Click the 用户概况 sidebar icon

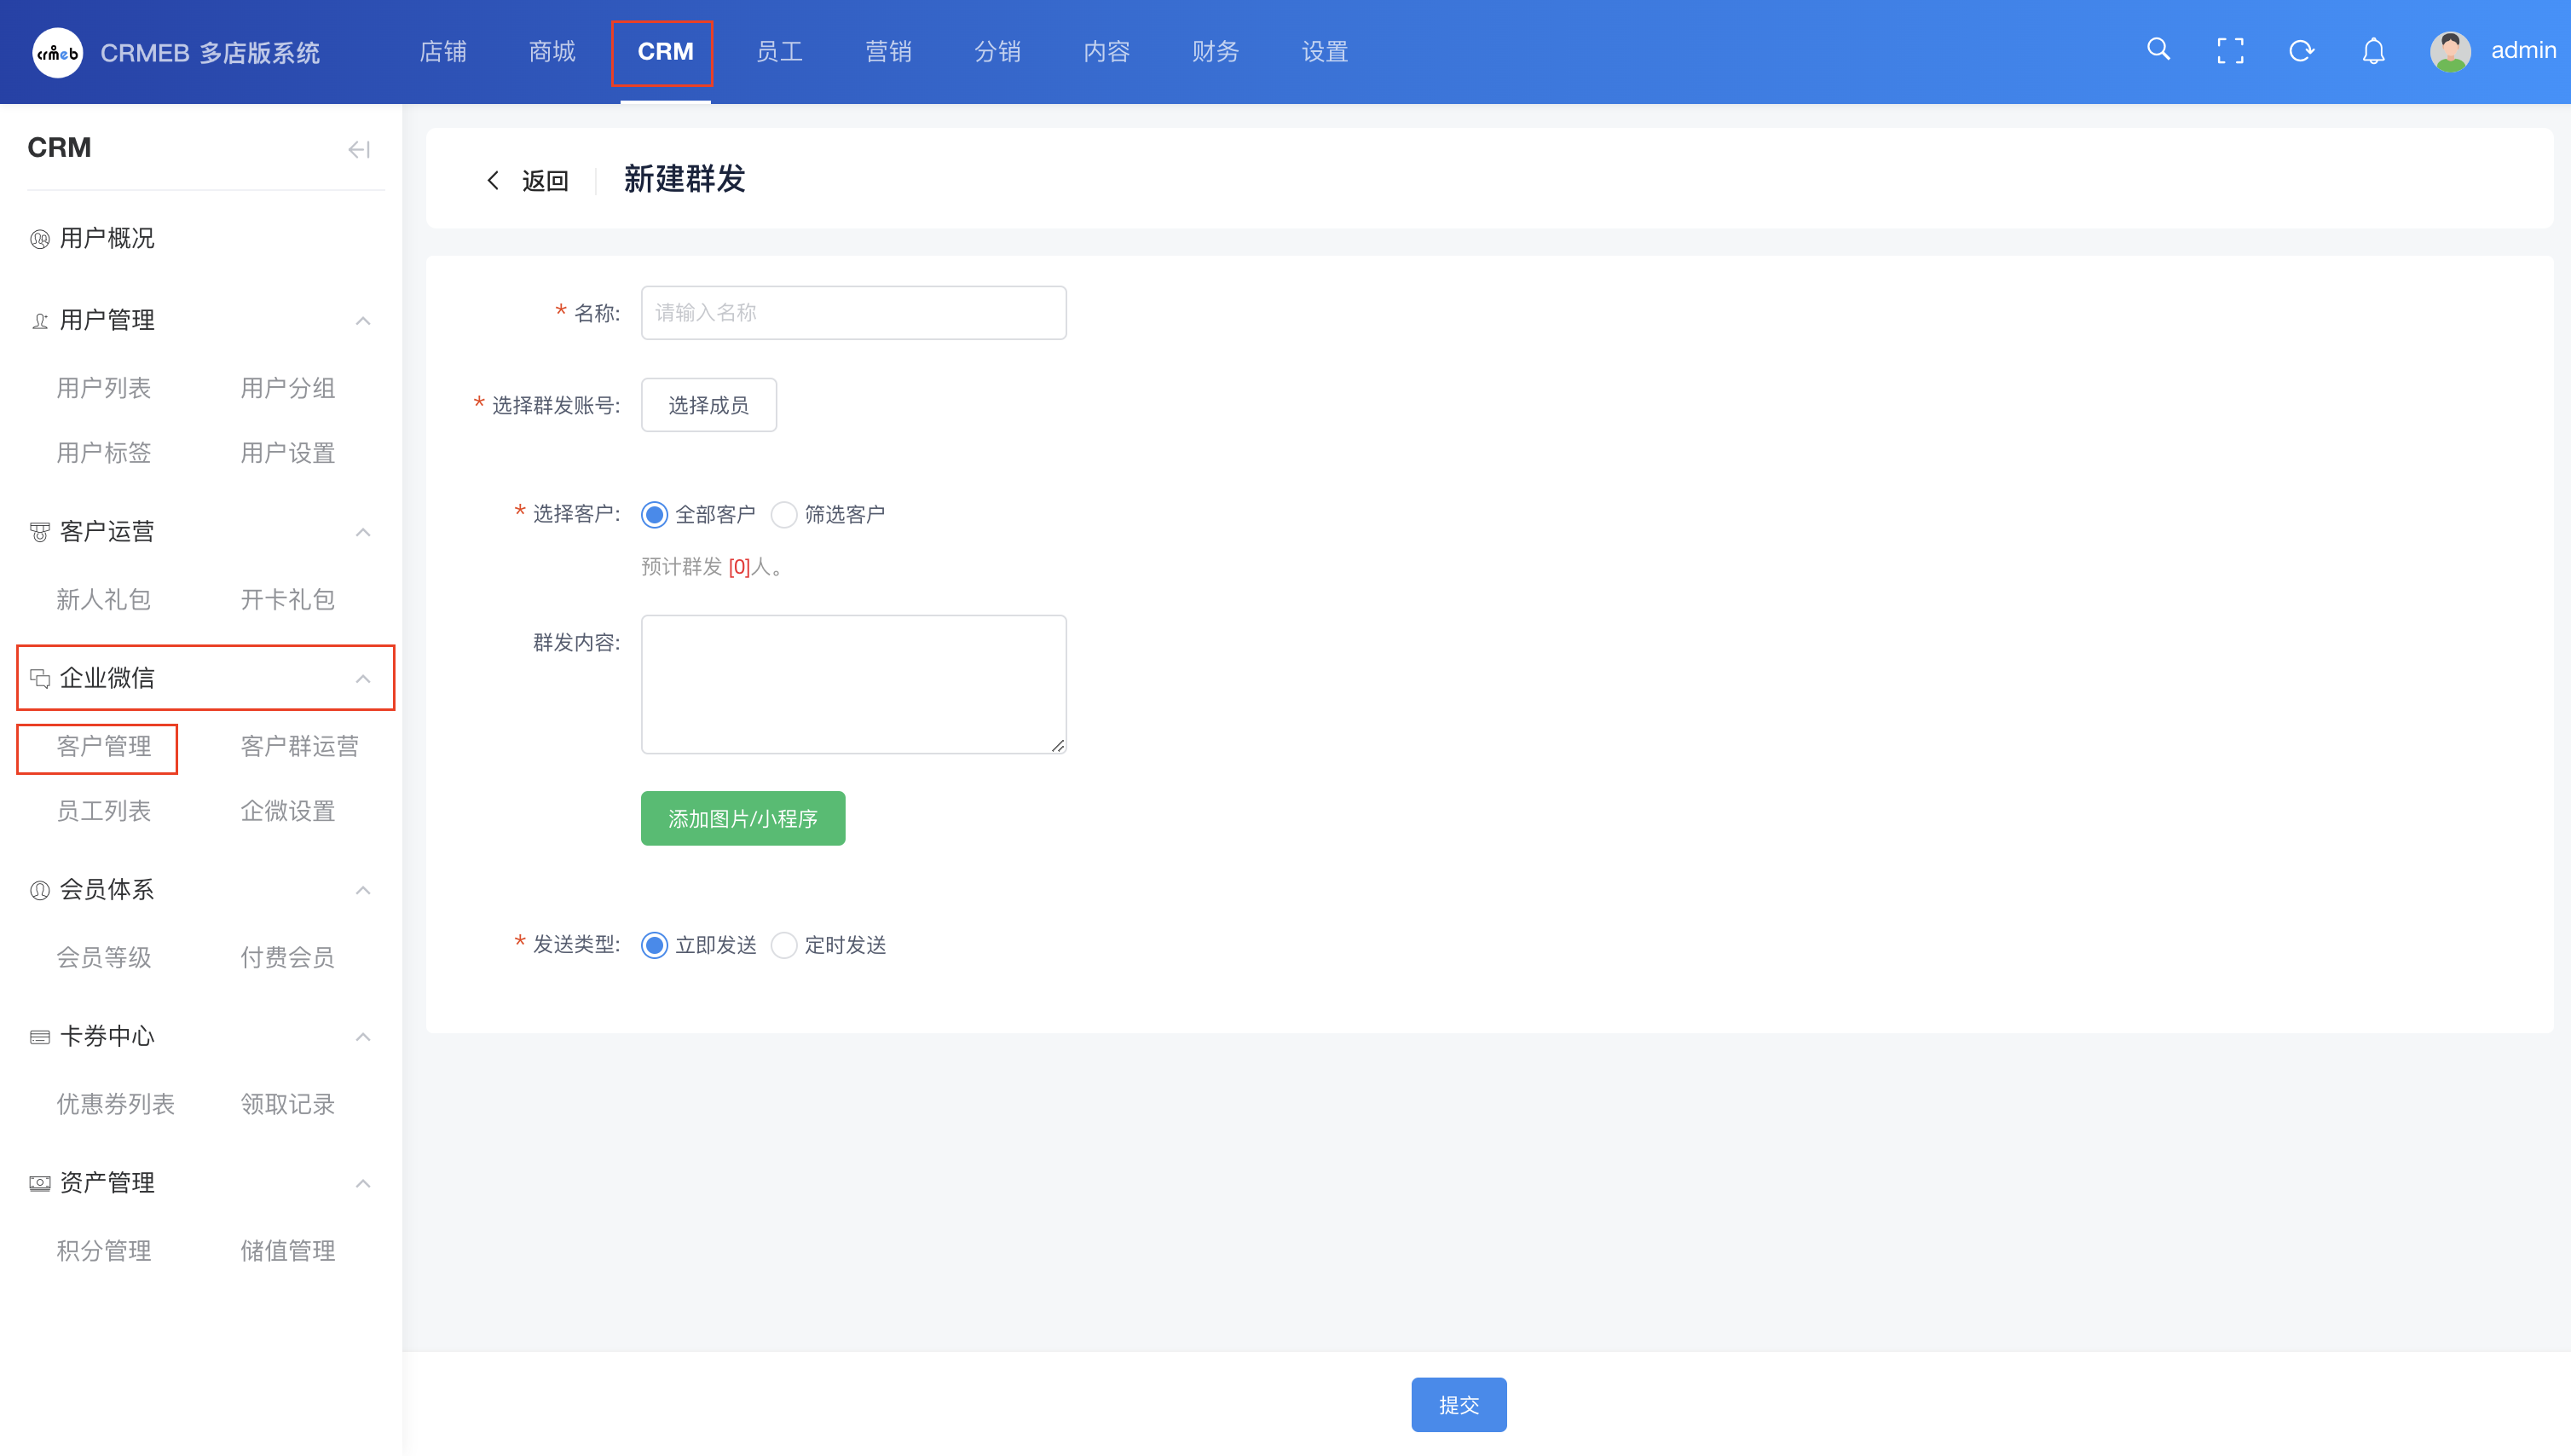[x=40, y=239]
